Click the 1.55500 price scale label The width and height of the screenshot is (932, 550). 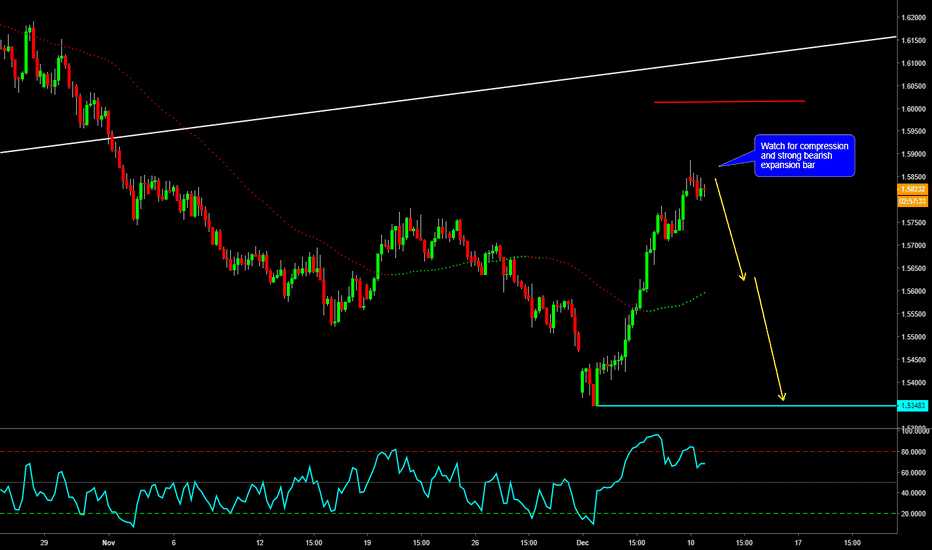pos(914,314)
